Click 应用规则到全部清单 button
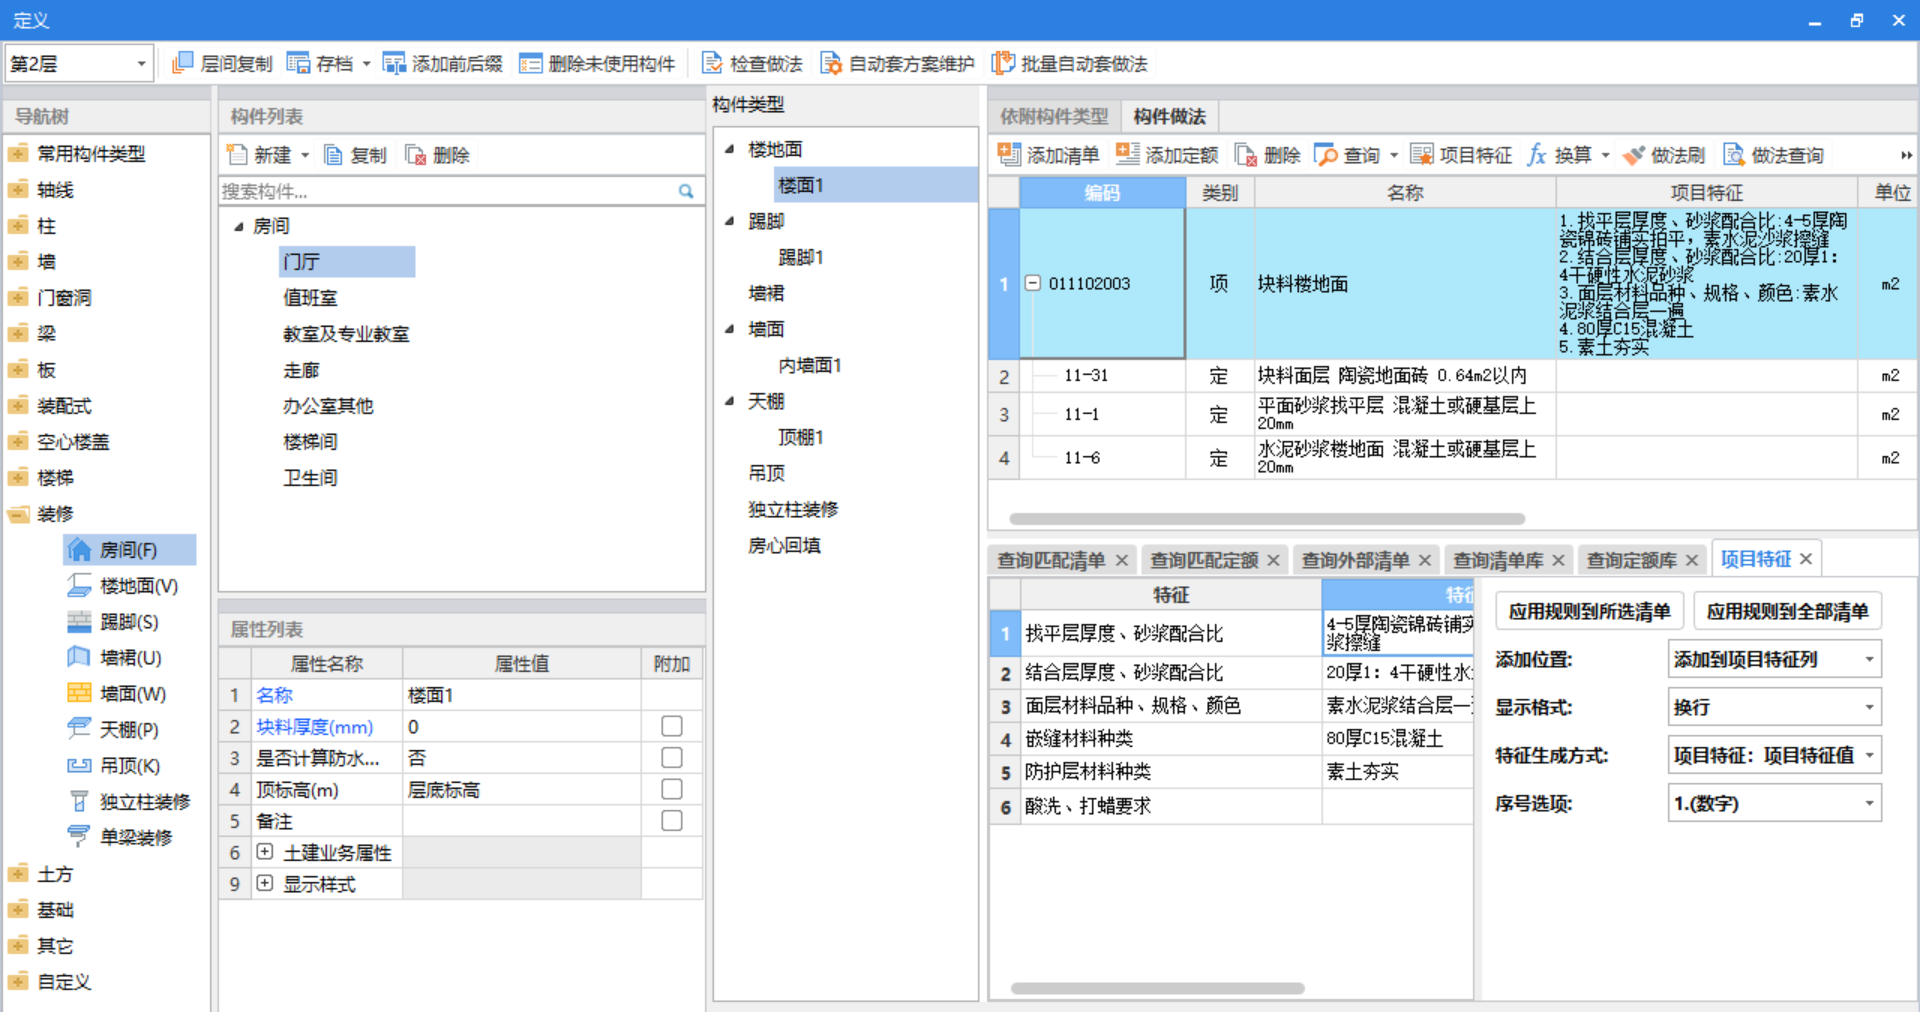The width and height of the screenshot is (1920, 1012). tap(1787, 611)
